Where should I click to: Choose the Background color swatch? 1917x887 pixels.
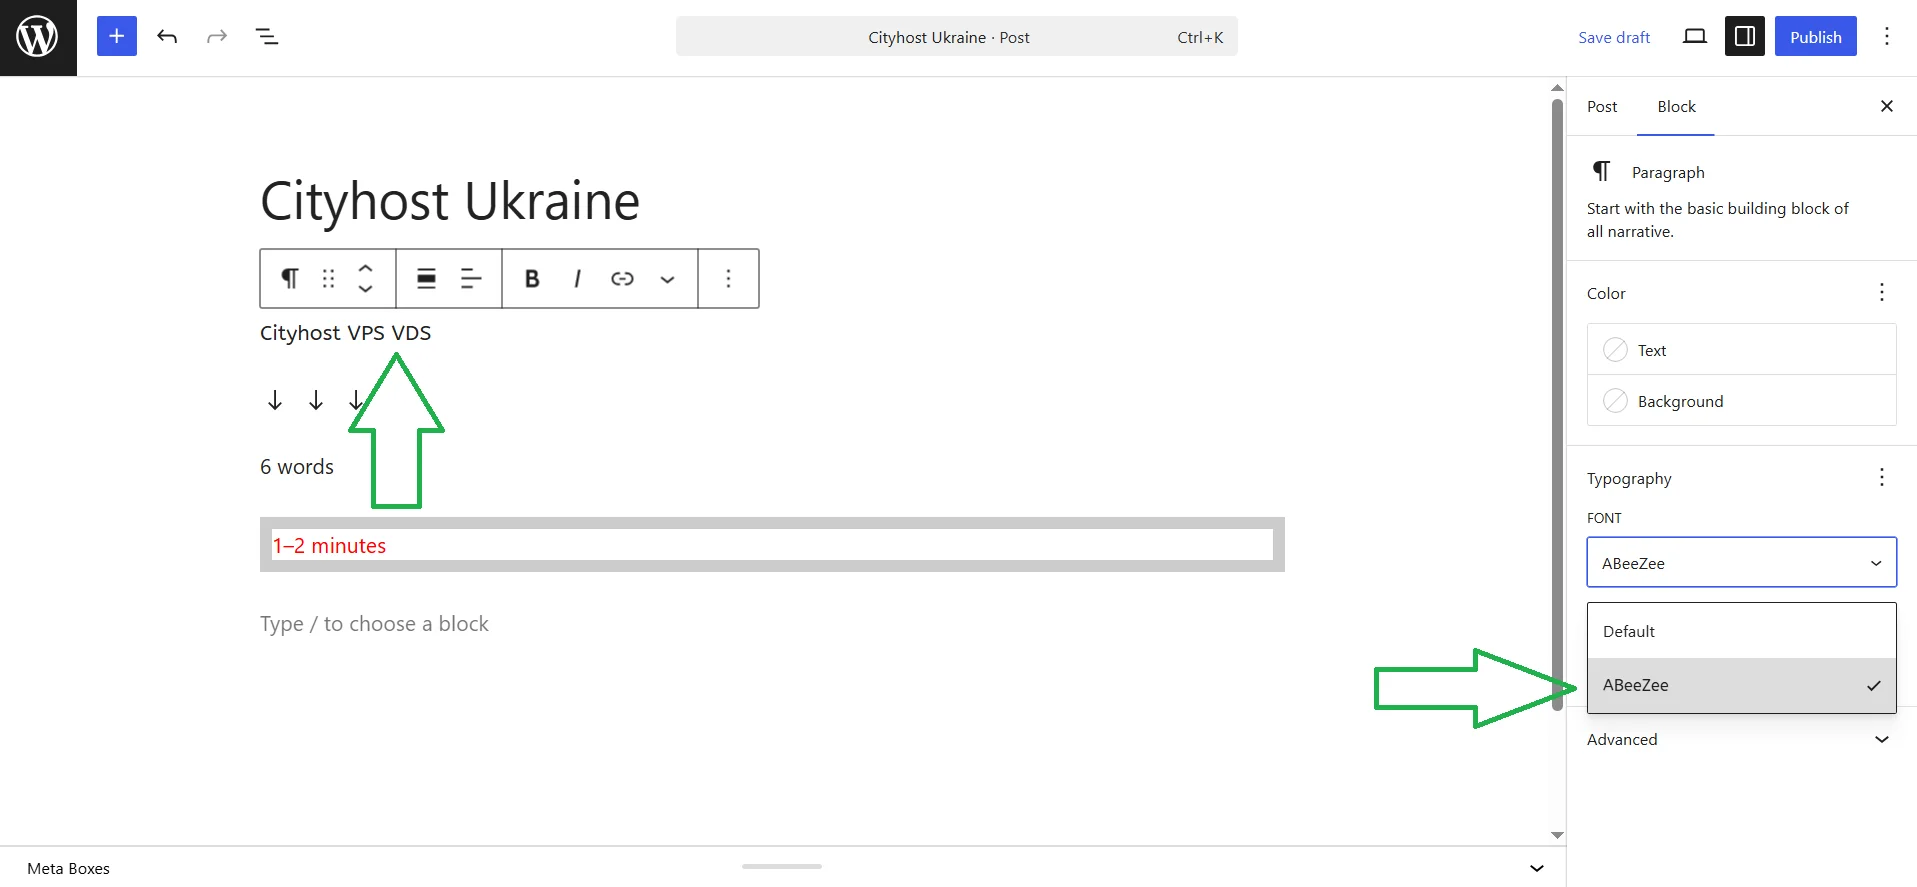pyautogui.click(x=1741, y=400)
